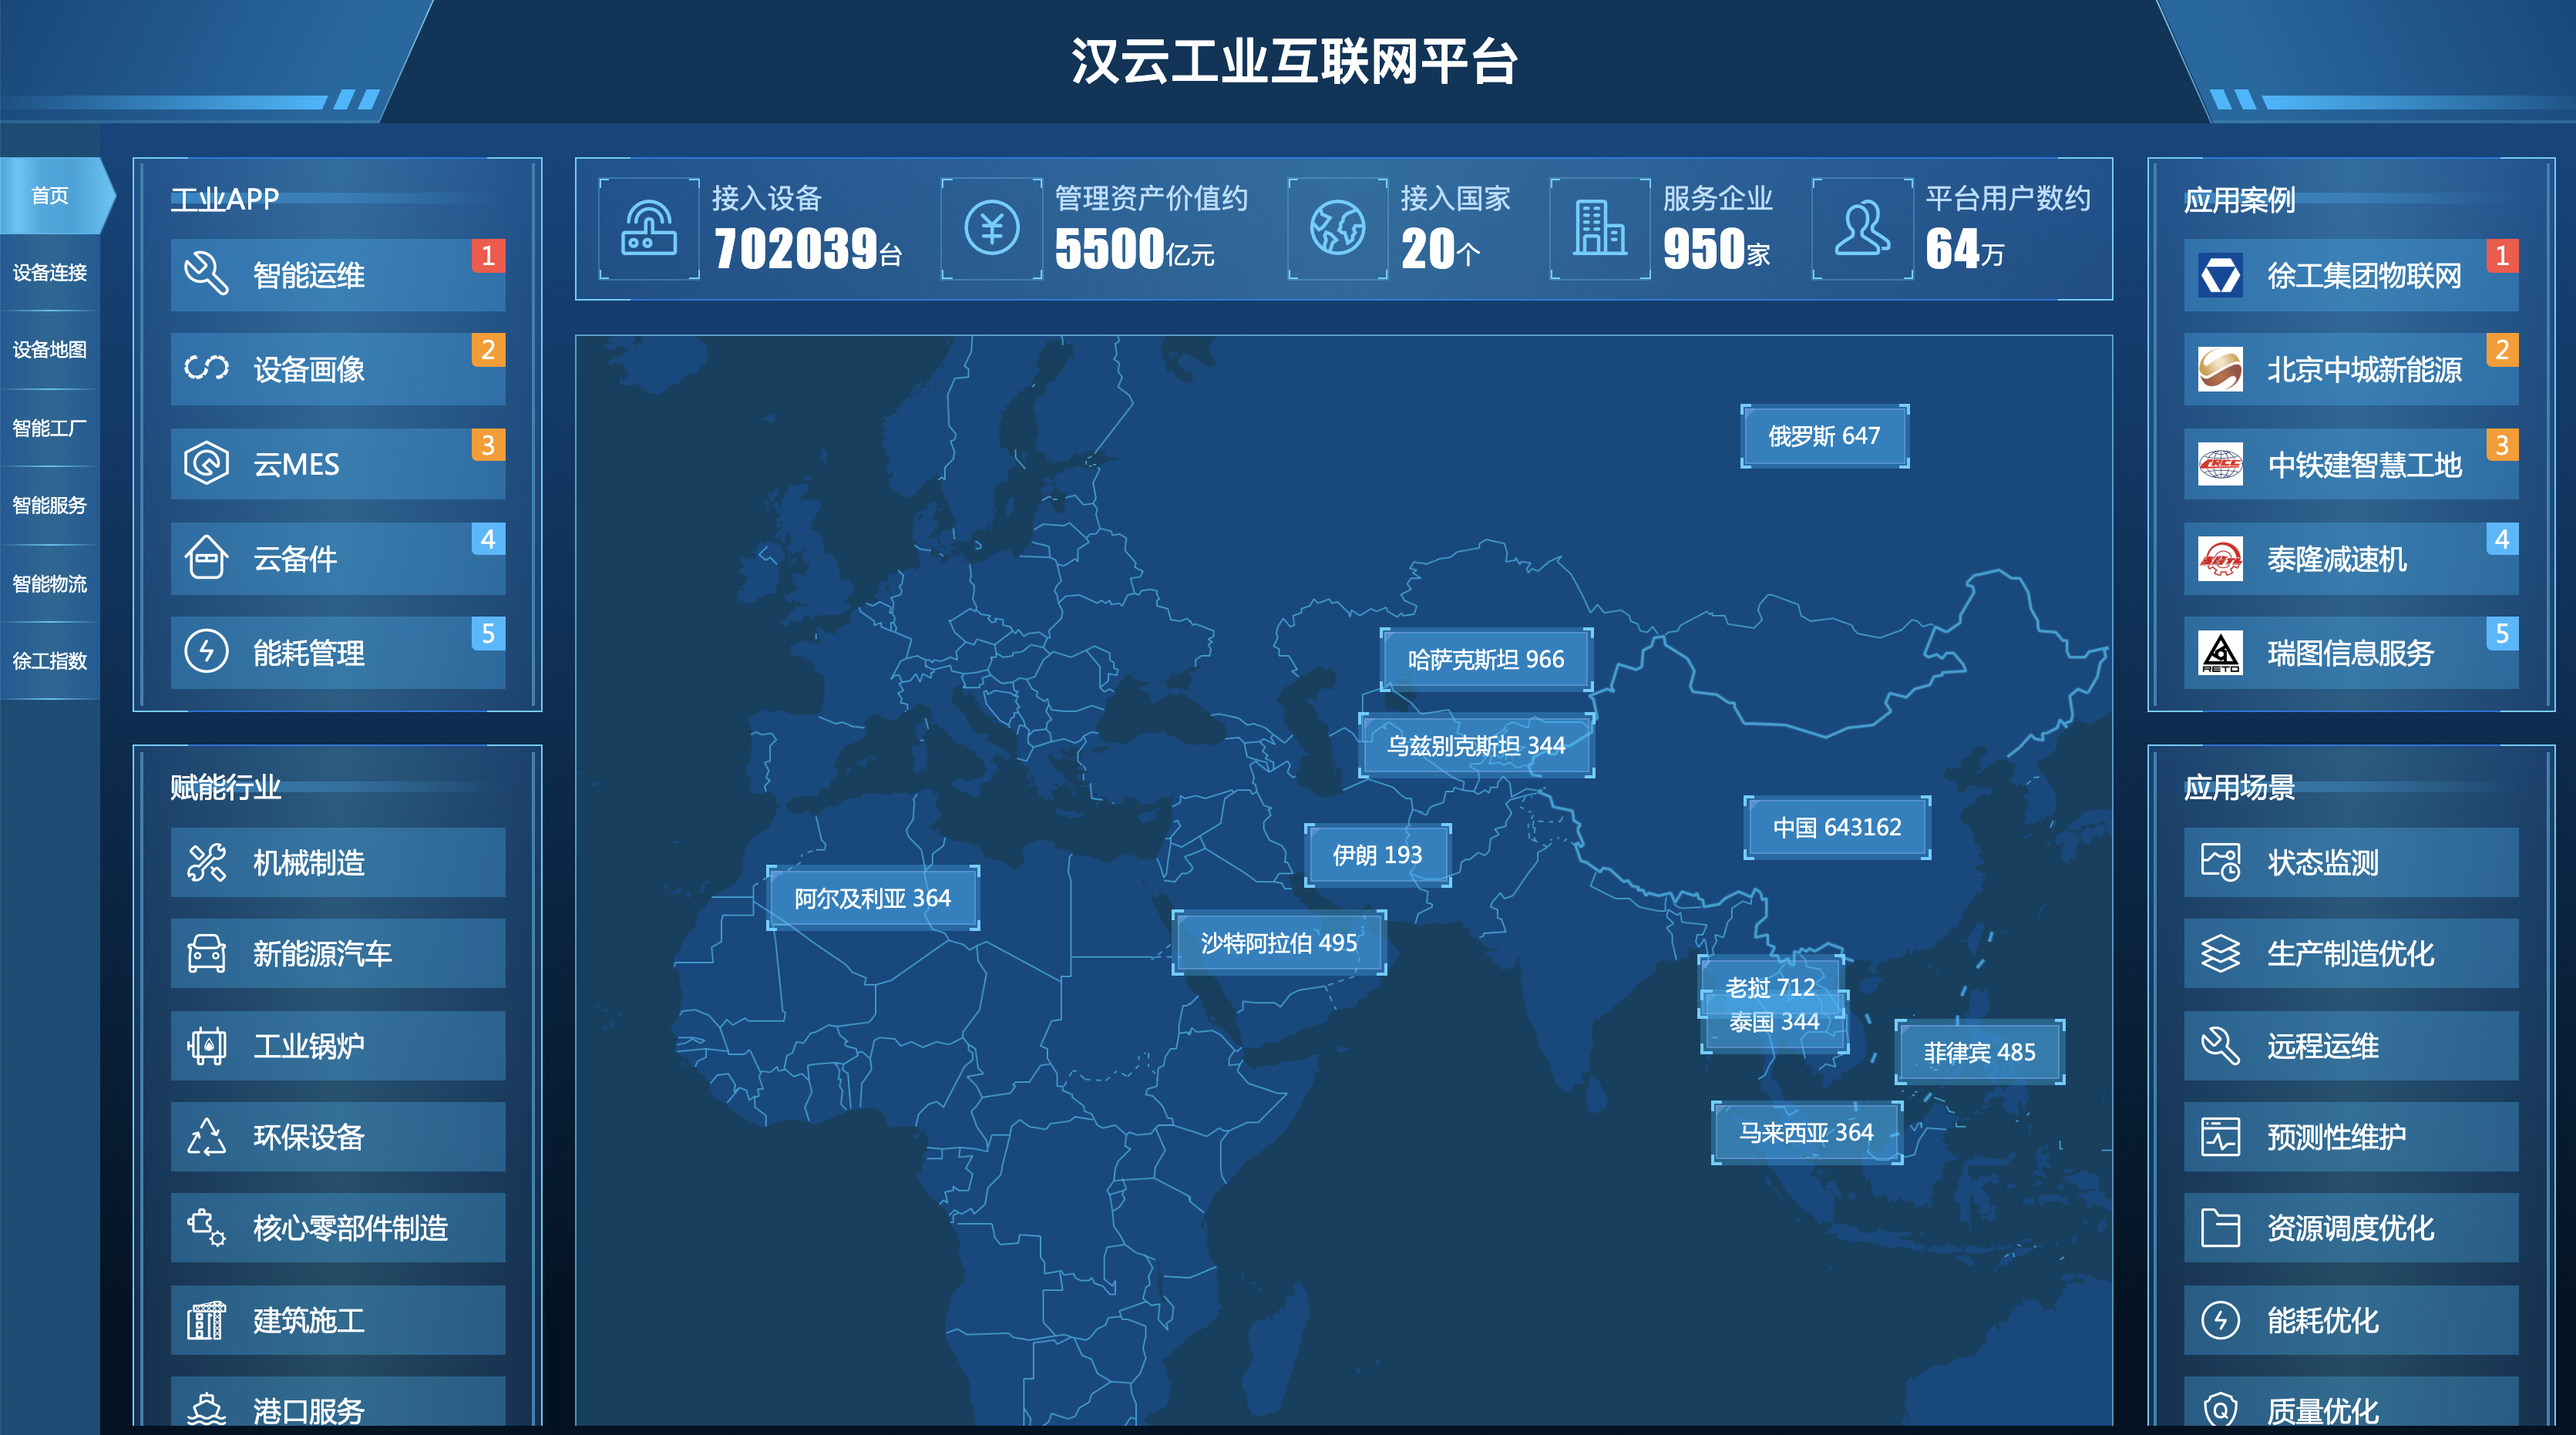
Task: Open the 徐工指数 sidebar tab
Action: coord(50,660)
